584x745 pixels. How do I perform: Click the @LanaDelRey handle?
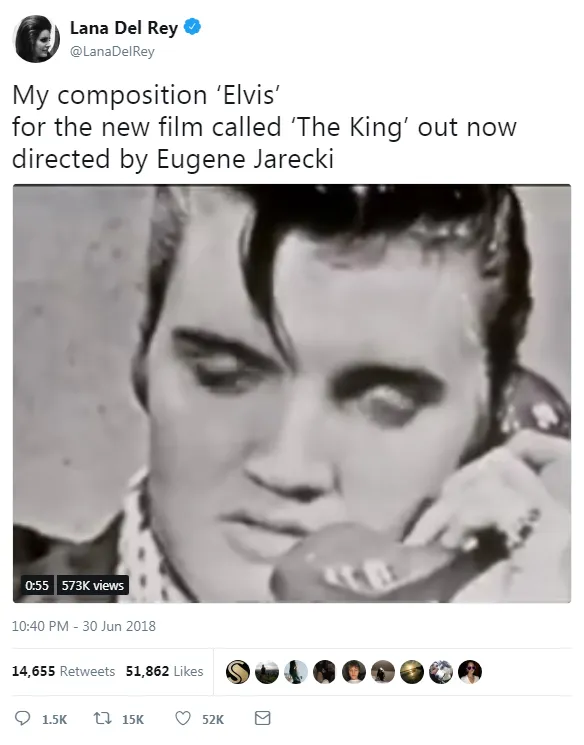tap(112, 51)
